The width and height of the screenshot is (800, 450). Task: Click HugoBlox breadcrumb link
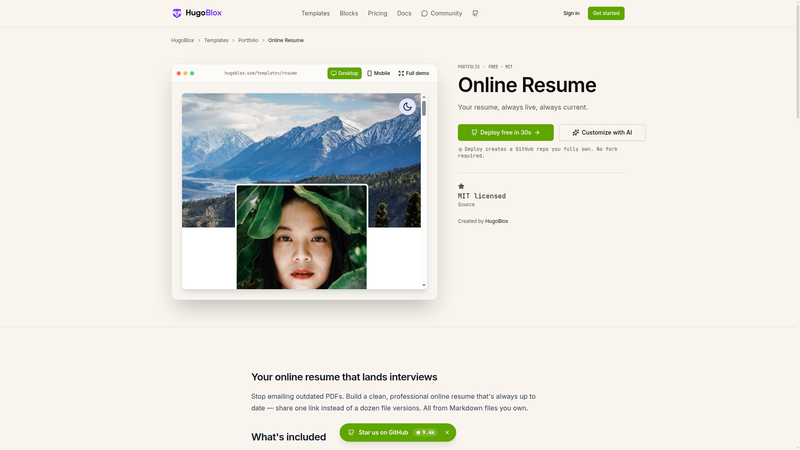click(x=182, y=40)
